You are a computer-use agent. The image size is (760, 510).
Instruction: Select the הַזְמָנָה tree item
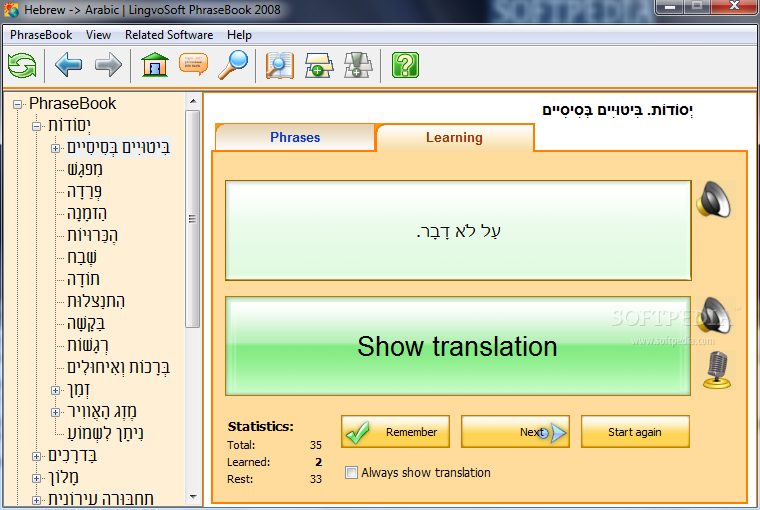click(x=87, y=213)
